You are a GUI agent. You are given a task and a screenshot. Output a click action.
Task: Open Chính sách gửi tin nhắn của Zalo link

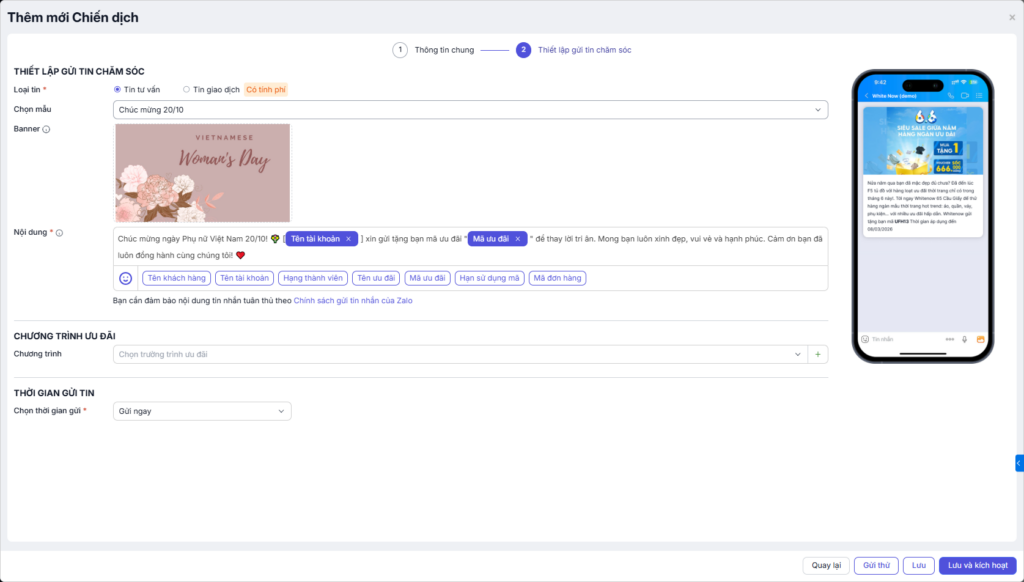point(353,301)
